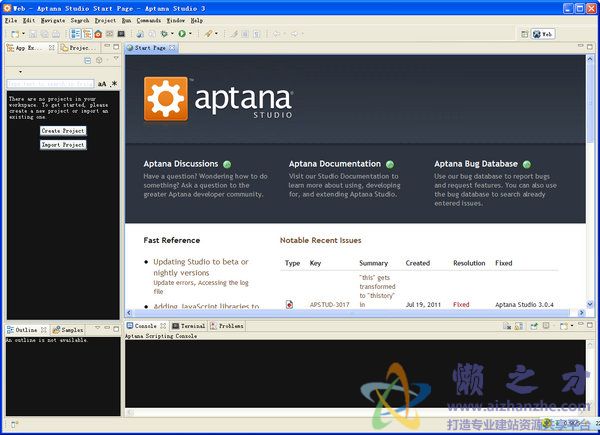The image size is (600, 435).
Task: Click the App Explorer search text field
Action: 50,83
